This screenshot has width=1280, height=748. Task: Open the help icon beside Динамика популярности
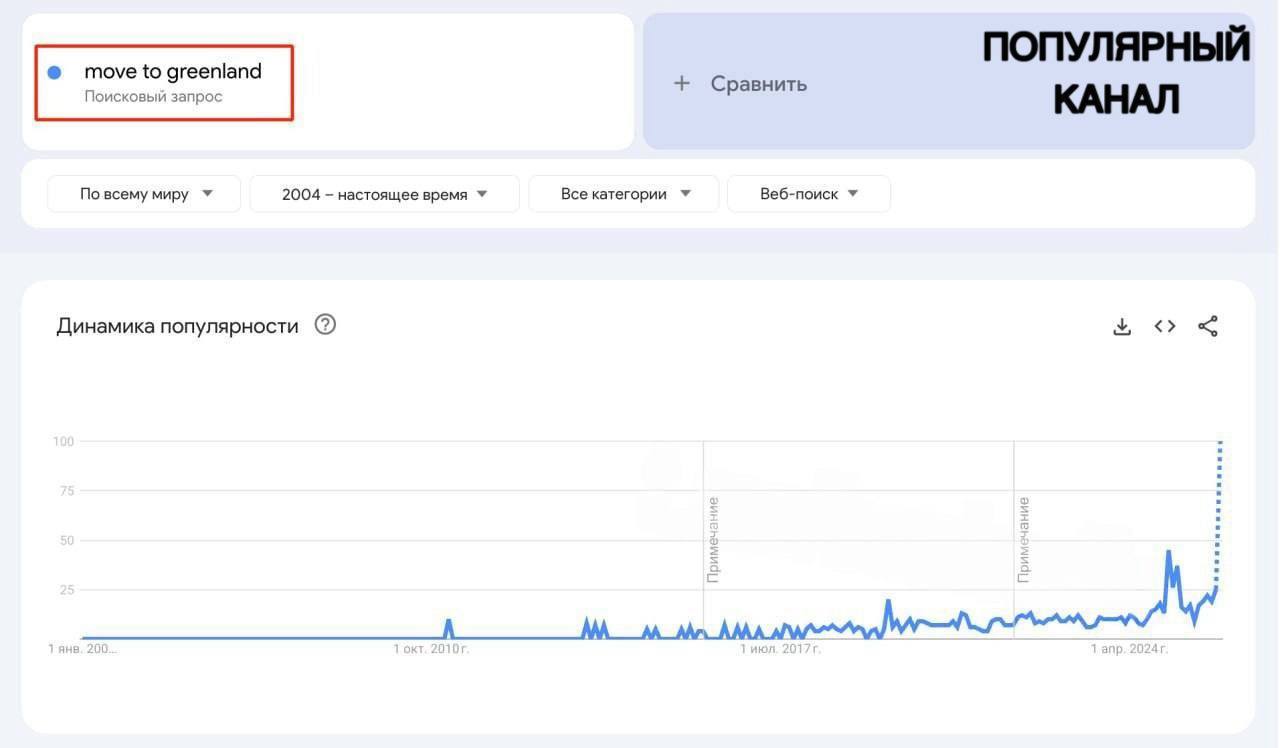pos(325,325)
